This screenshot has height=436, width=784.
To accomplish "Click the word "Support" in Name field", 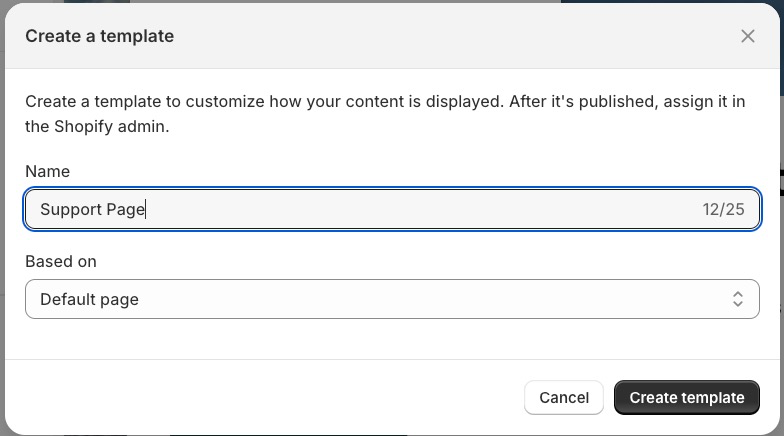I will click(71, 209).
